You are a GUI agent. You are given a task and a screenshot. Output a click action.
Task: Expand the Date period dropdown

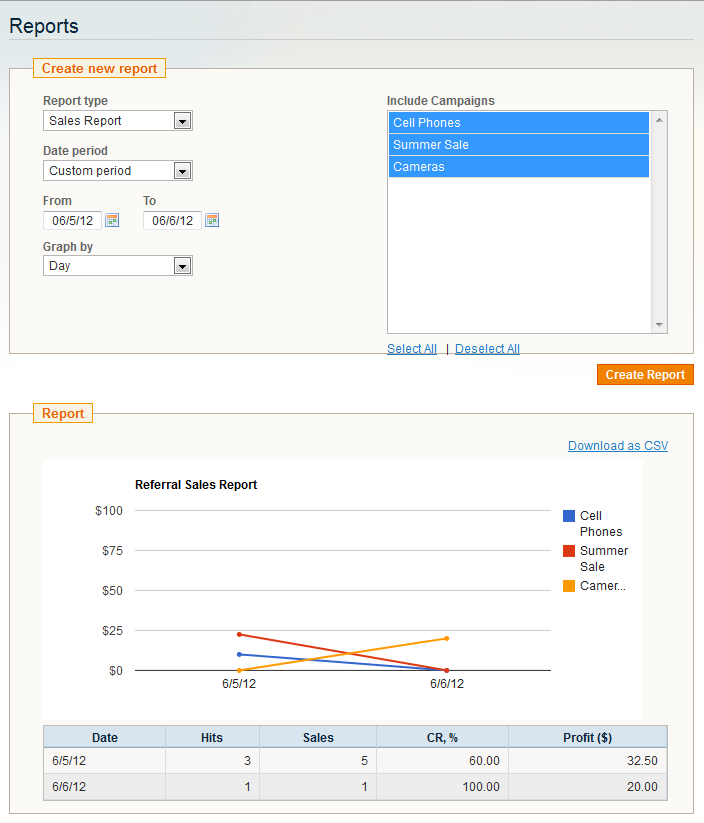pos(118,171)
